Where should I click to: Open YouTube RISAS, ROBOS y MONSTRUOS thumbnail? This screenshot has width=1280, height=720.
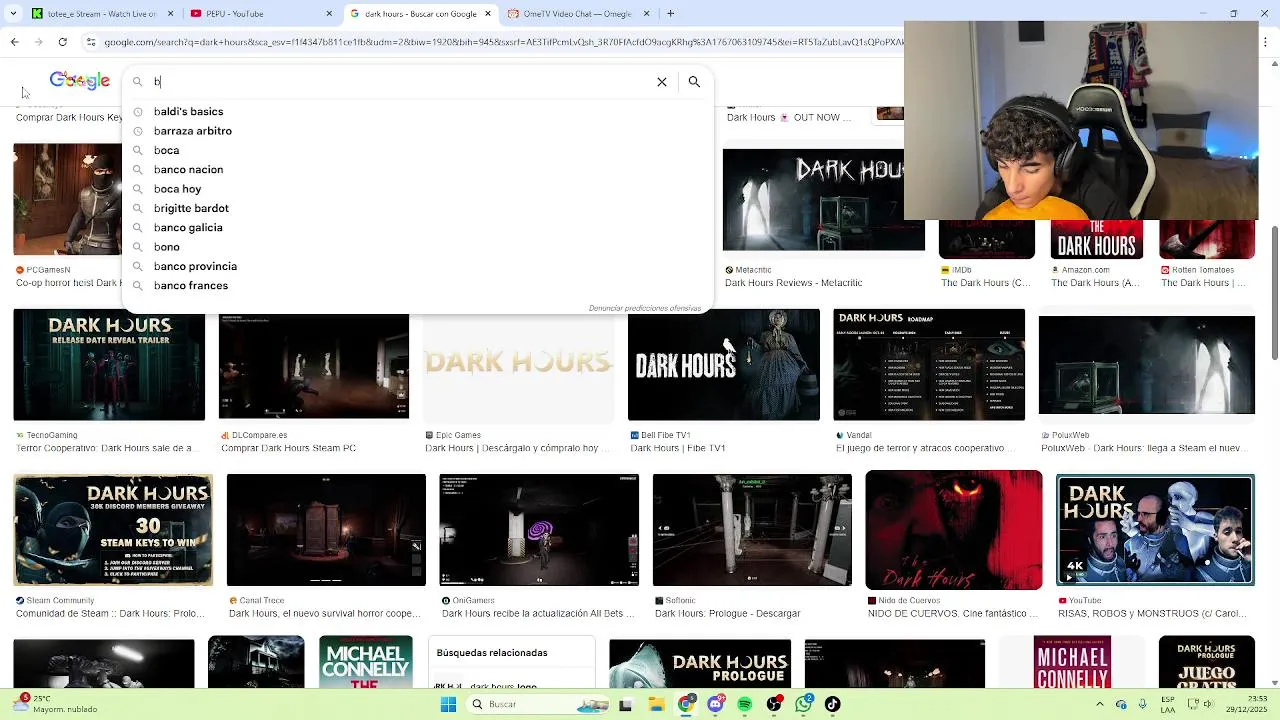coord(1155,530)
